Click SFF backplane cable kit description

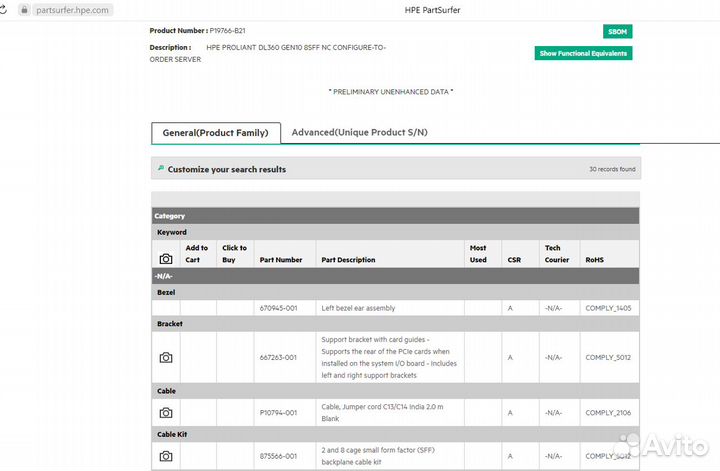click(x=378, y=456)
